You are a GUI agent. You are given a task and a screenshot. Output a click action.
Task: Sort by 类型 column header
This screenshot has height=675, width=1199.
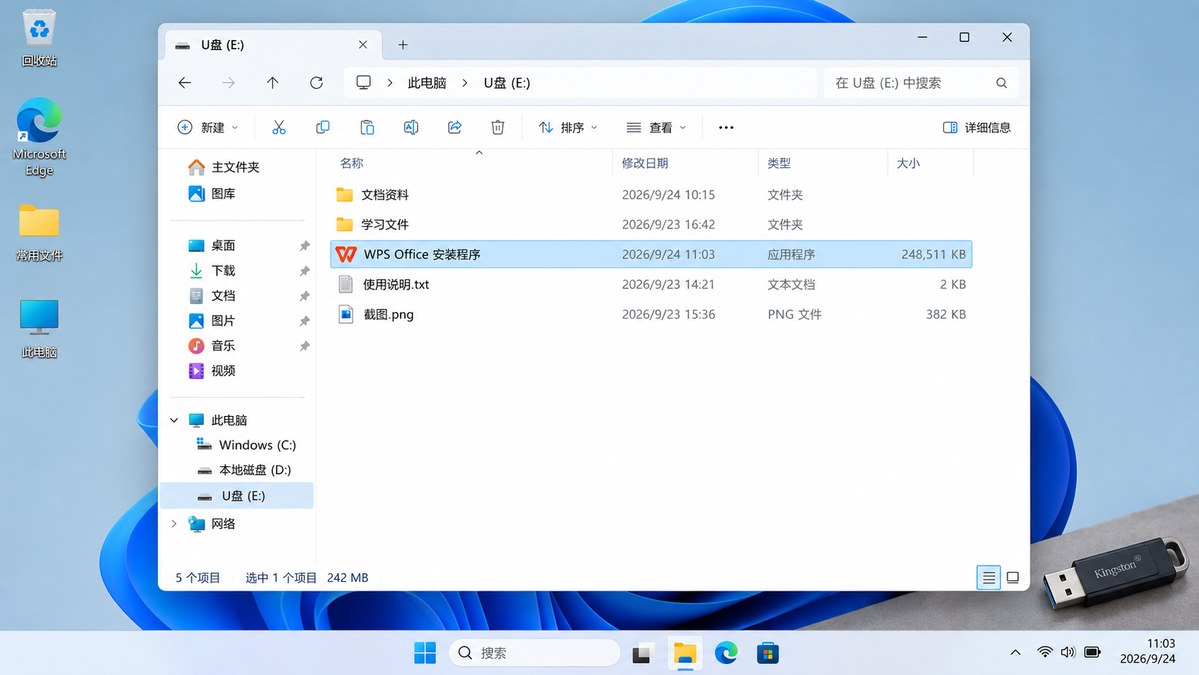[779, 163]
